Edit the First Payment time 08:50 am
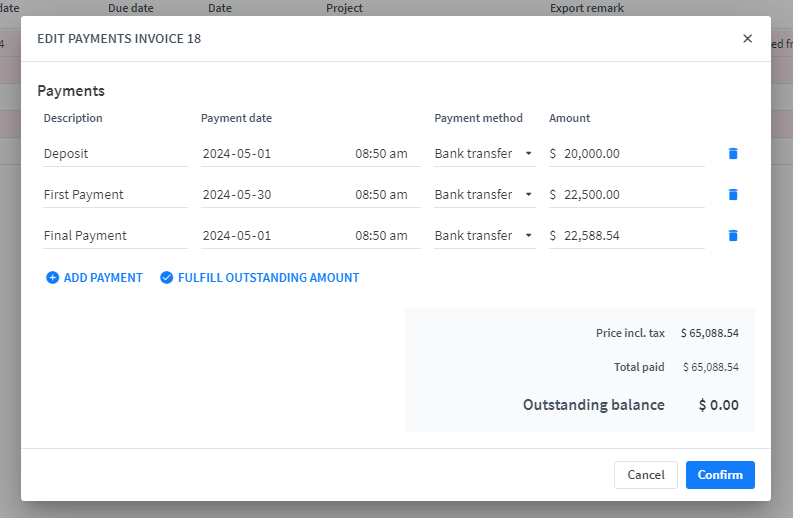This screenshot has width=793, height=518. pyautogui.click(x=381, y=194)
